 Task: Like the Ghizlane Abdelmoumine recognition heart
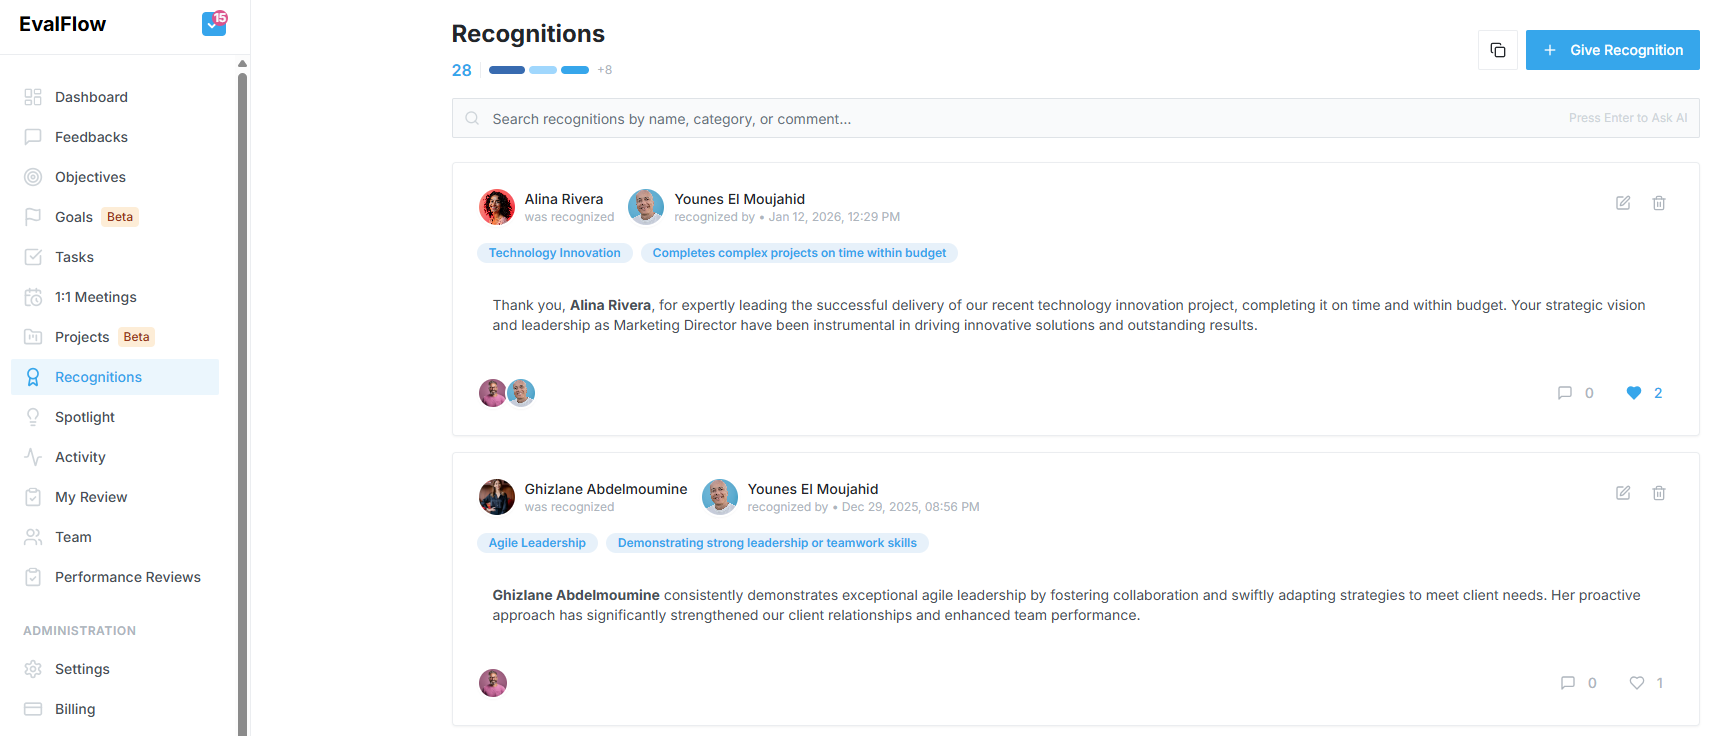(x=1637, y=683)
